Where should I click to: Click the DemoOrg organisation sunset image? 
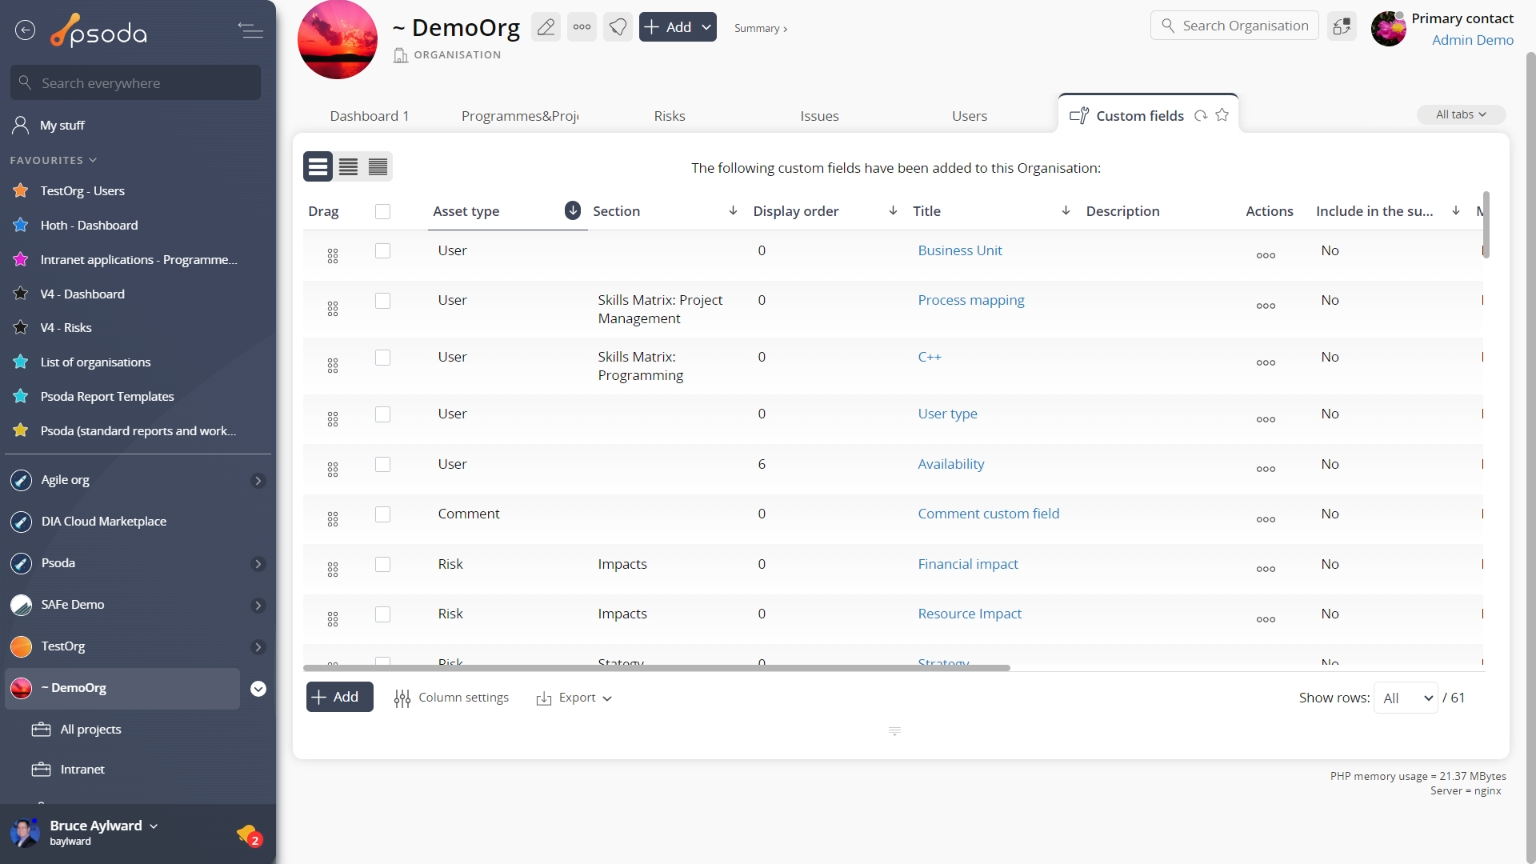[338, 39]
